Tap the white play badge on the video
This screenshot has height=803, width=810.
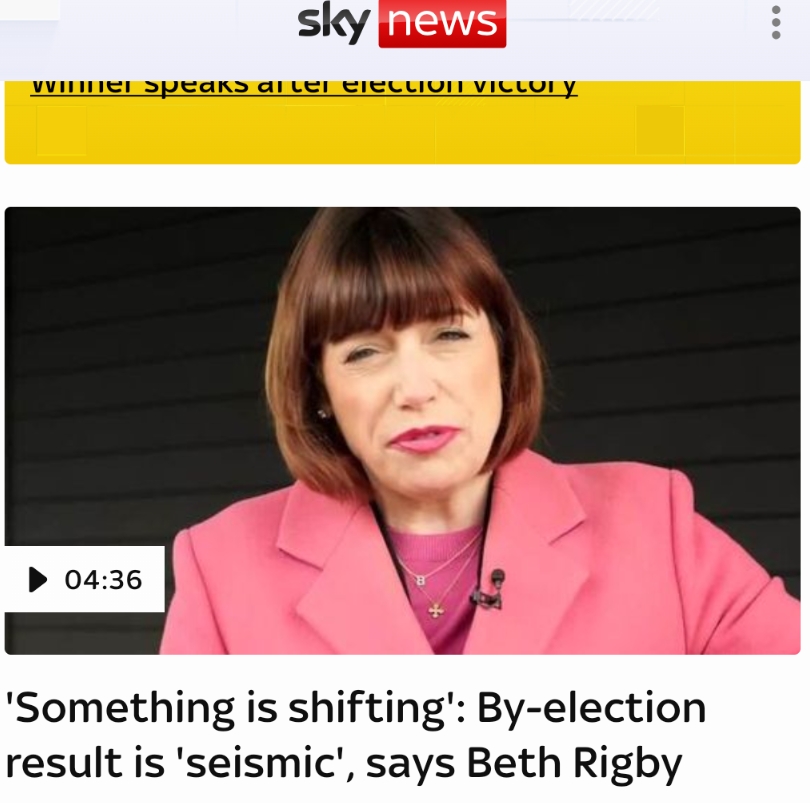tap(85, 579)
